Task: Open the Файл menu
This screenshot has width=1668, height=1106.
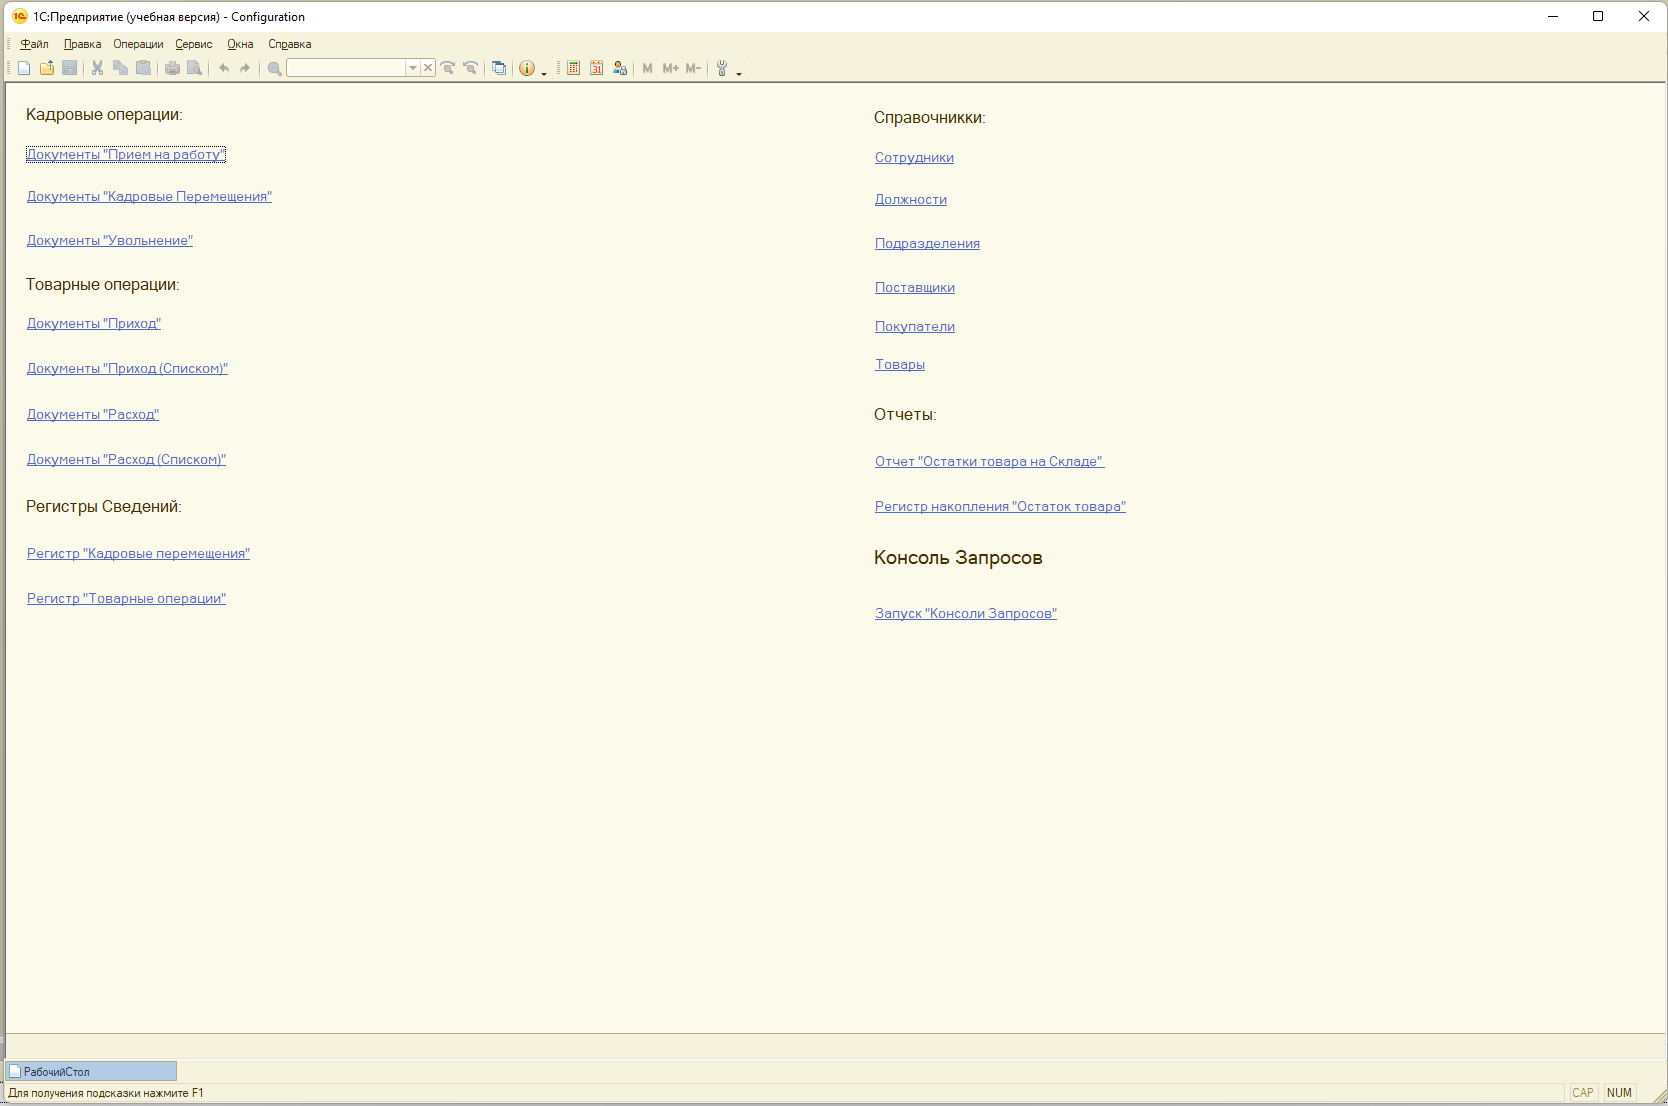Action: [x=34, y=44]
